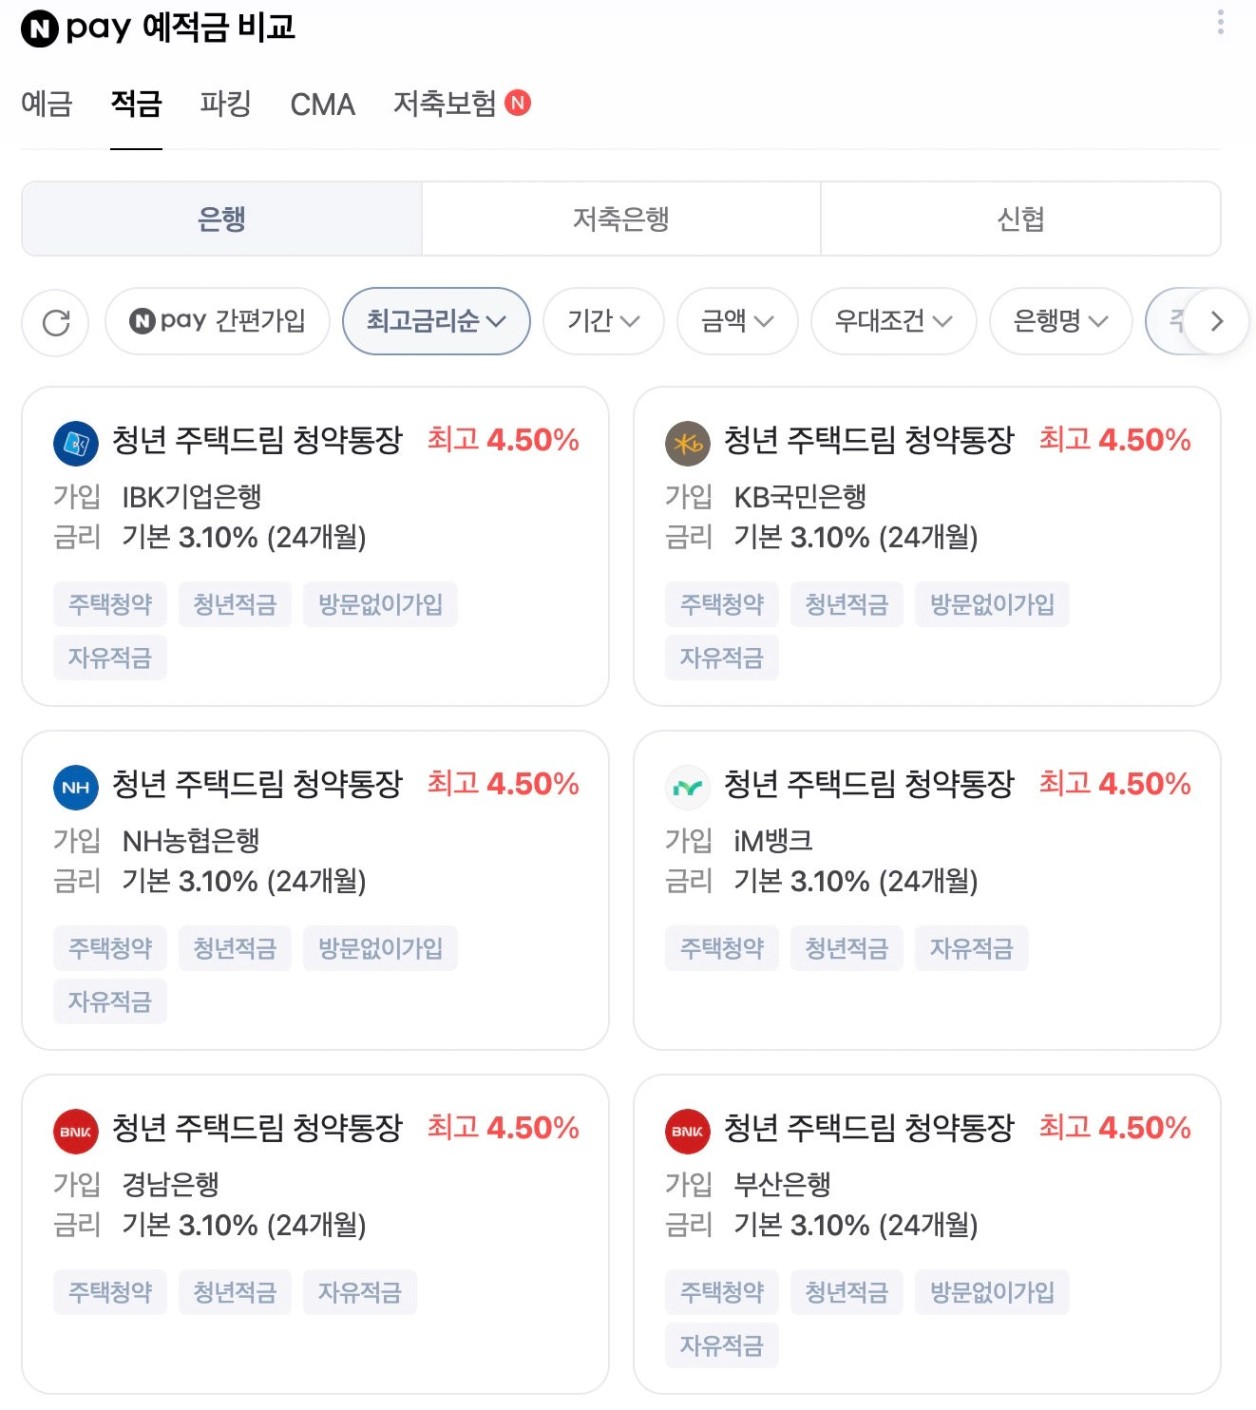Viewport: 1256px width, 1410px height.
Task: Open the N pay 예적금 비교 title link
Action: (158, 28)
